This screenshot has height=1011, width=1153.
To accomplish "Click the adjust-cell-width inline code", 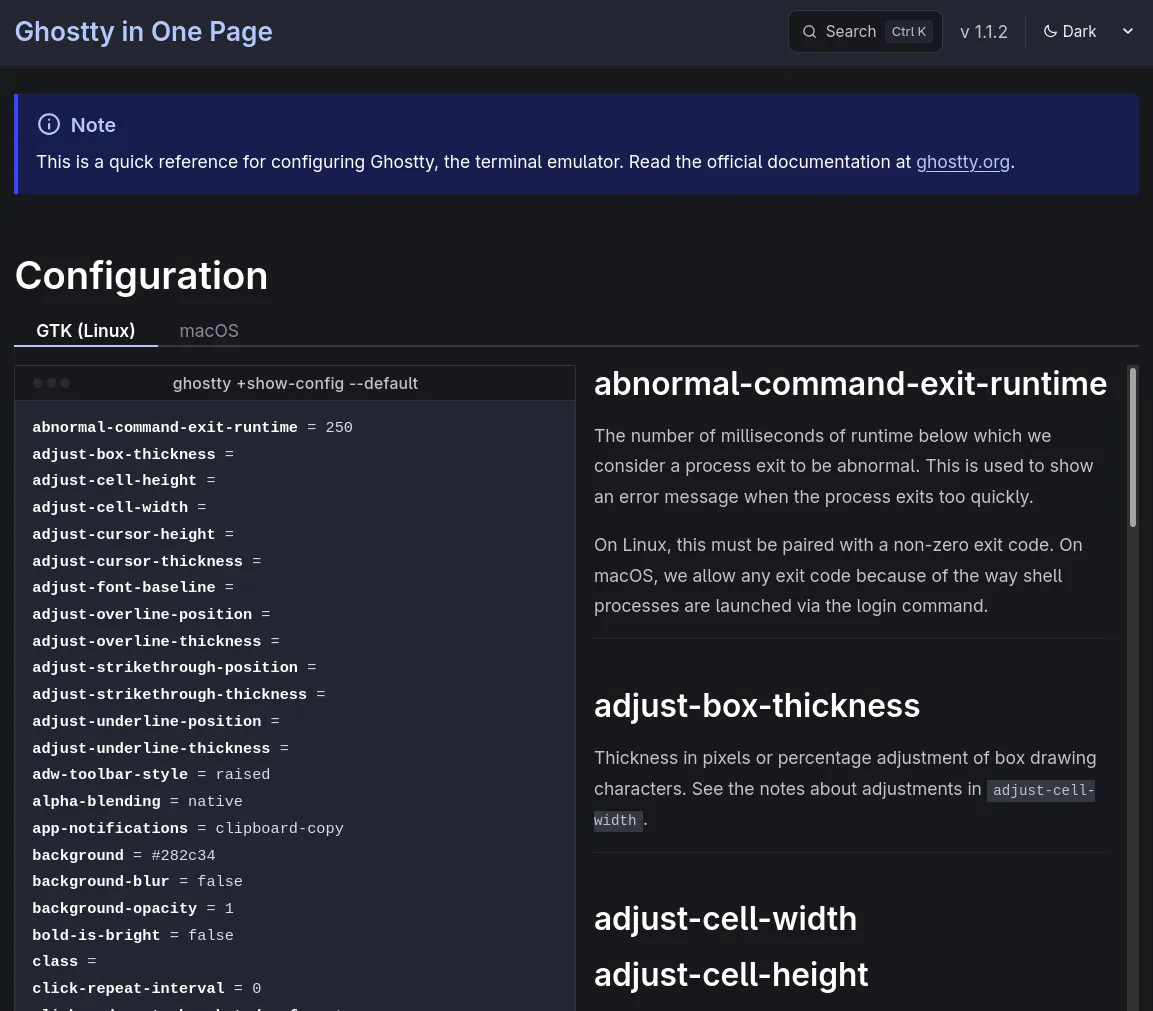I will pos(1040,790).
